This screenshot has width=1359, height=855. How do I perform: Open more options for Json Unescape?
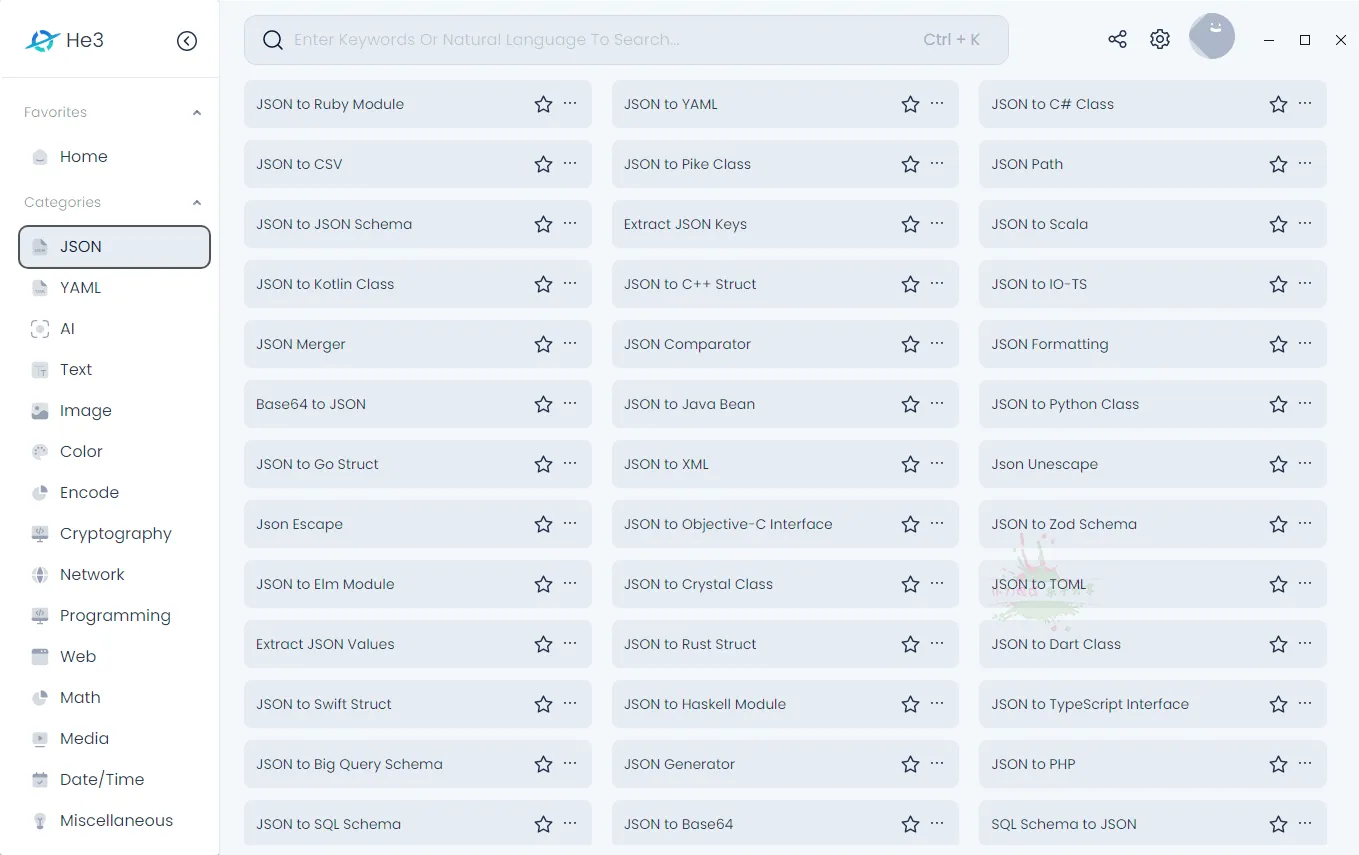tap(1305, 463)
